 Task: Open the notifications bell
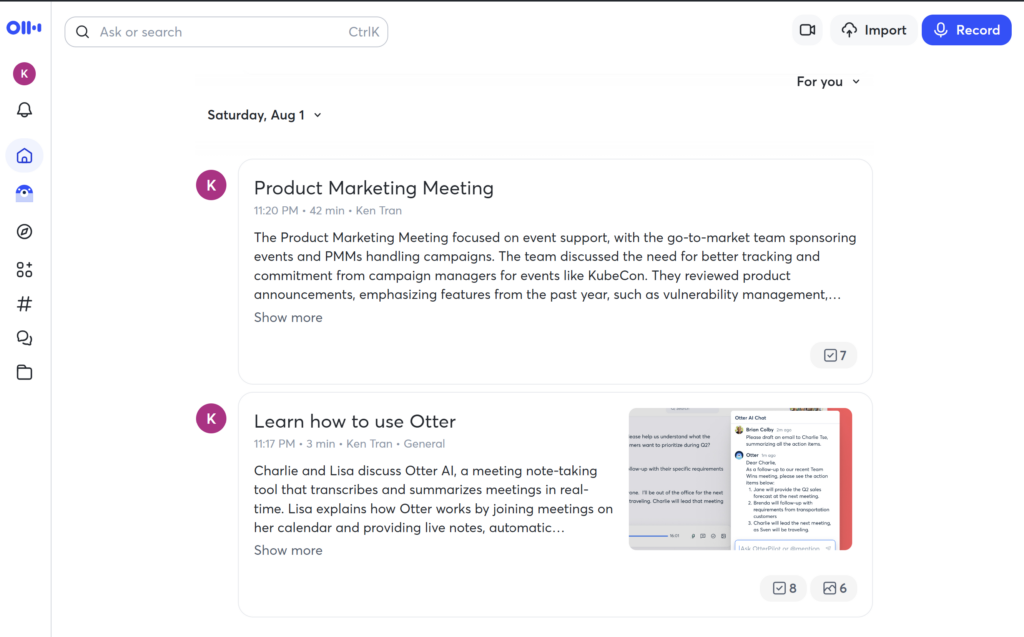tap(24, 110)
